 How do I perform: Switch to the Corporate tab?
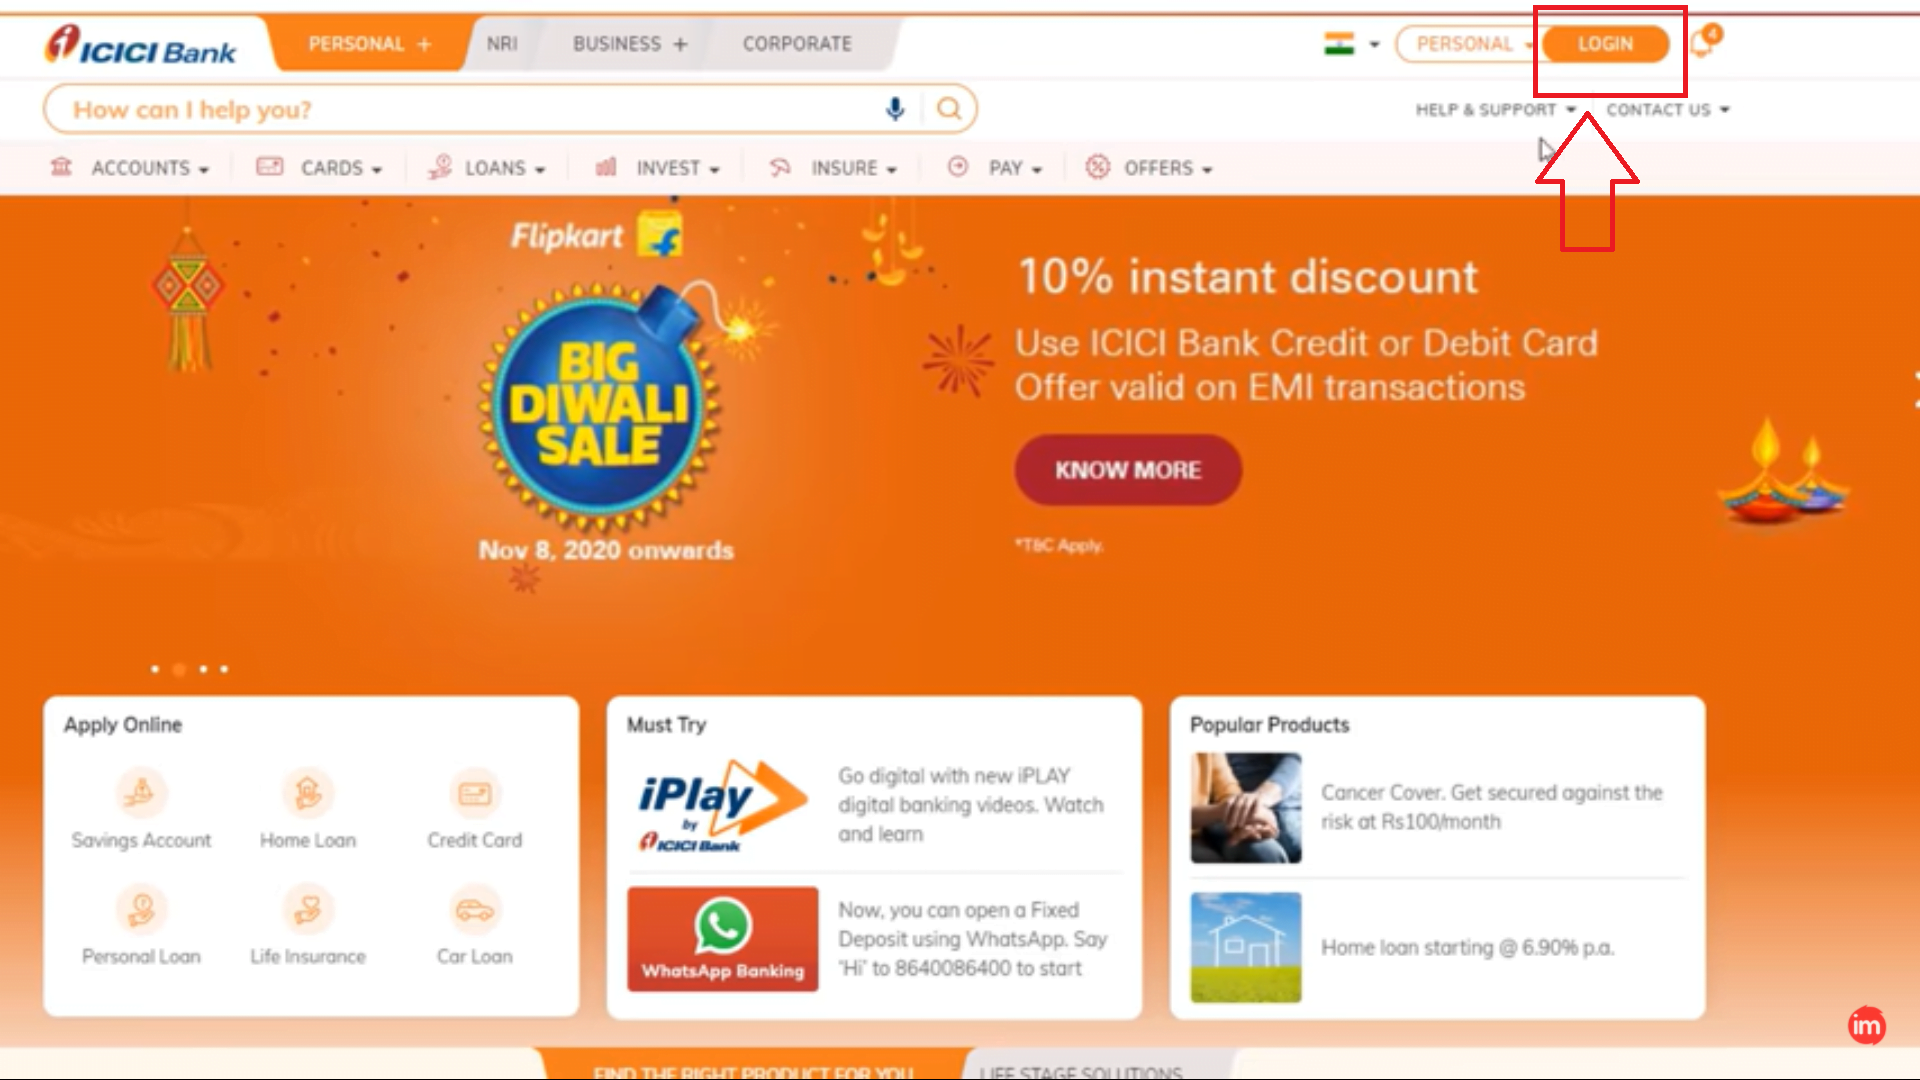[x=797, y=44]
